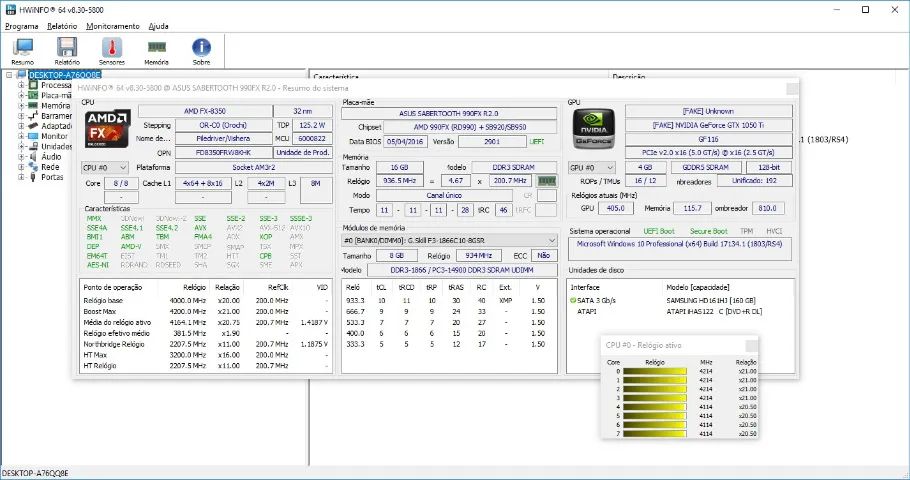Open the Ajuda menu

click(x=158, y=26)
